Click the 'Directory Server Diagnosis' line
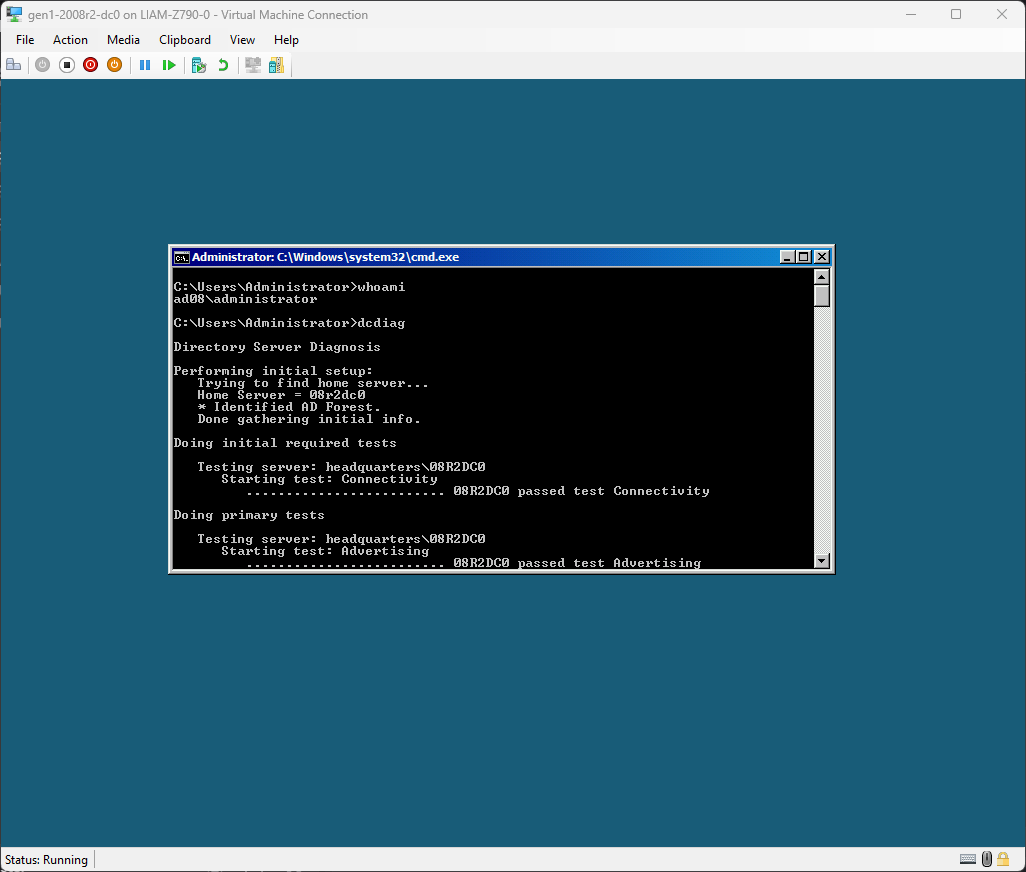The image size is (1026, 872). (277, 347)
